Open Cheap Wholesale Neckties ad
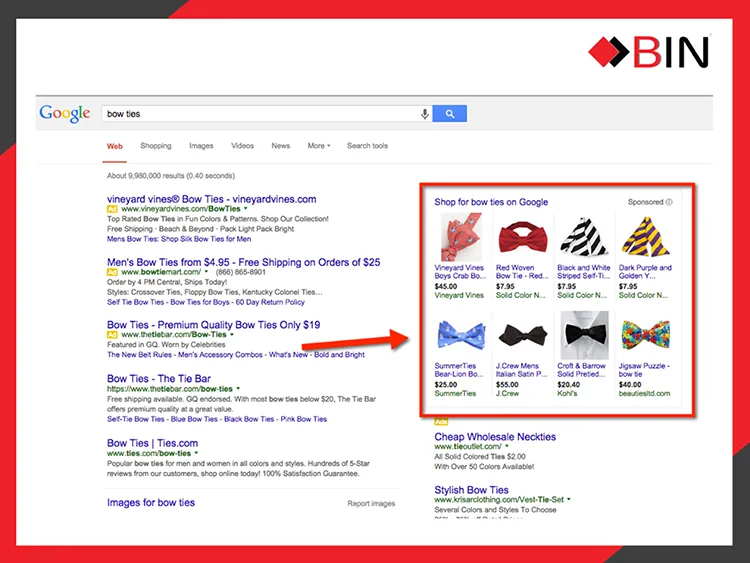The width and height of the screenshot is (750, 563). (x=495, y=437)
